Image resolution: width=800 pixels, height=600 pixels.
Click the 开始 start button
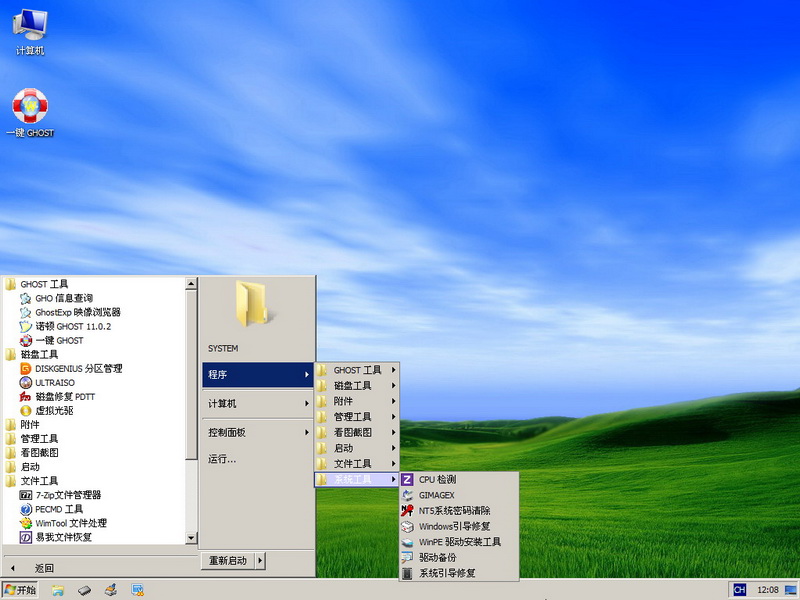(x=21, y=590)
